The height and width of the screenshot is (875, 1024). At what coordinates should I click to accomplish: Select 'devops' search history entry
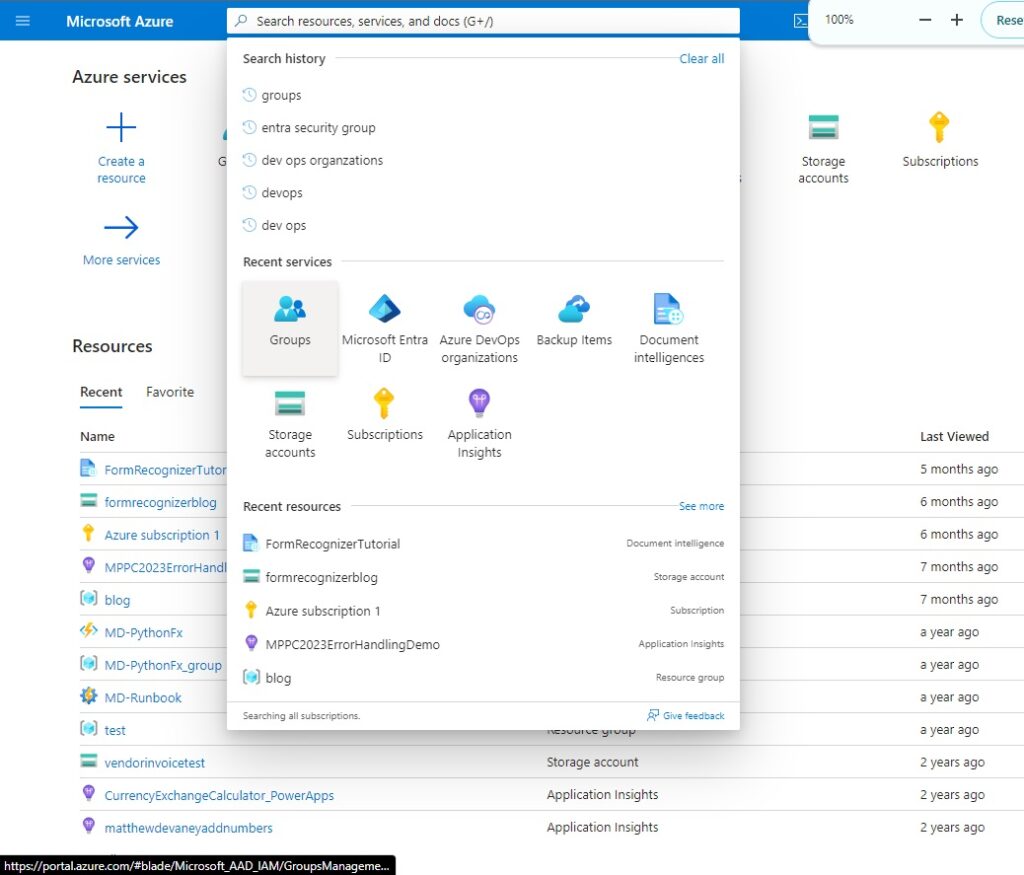tap(281, 193)
